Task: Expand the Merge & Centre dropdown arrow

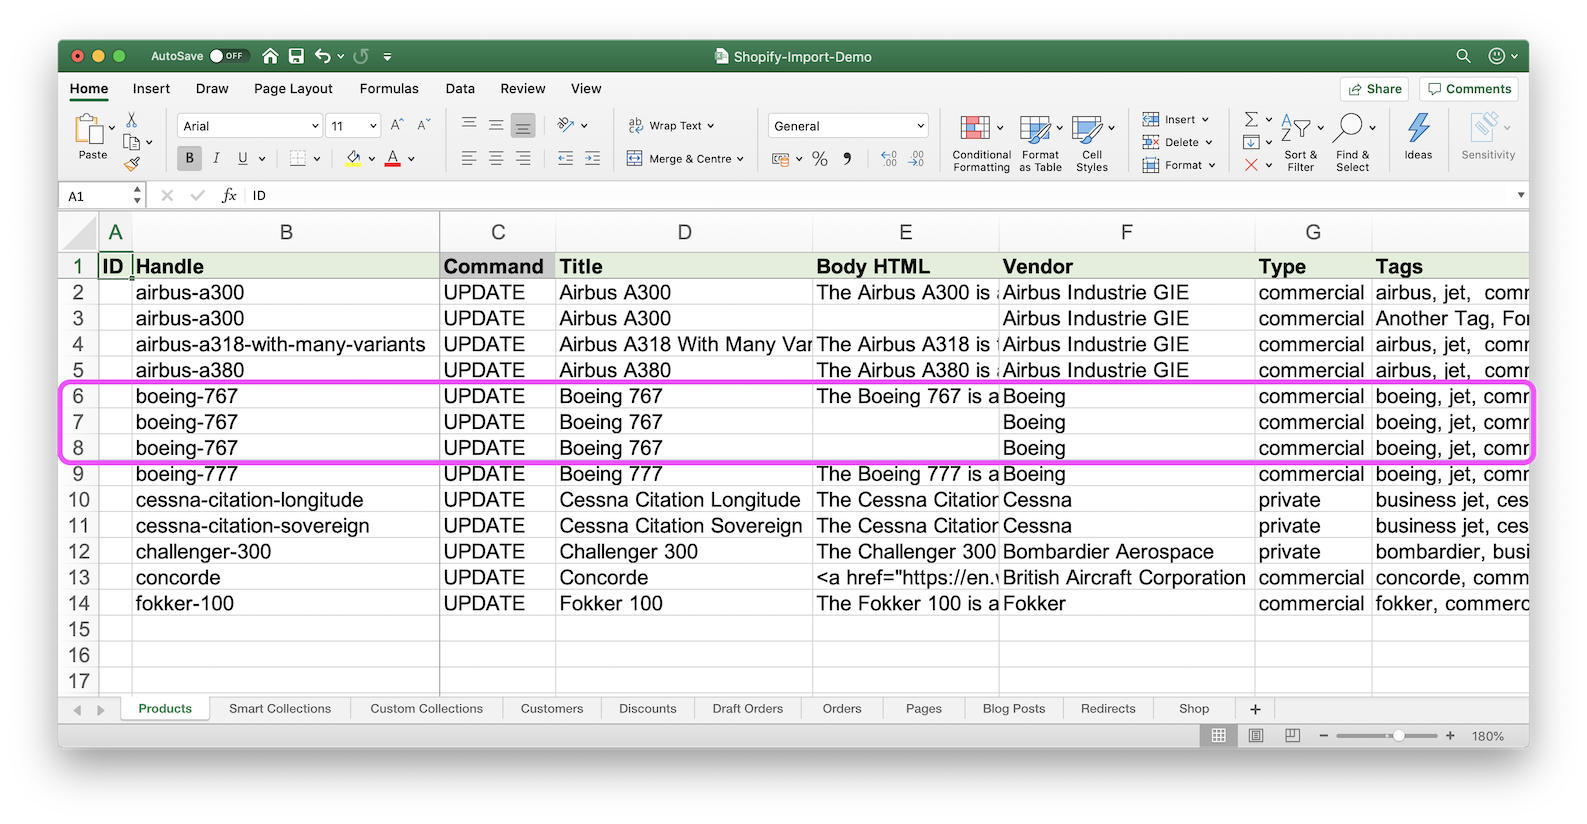Action: (740, 159)
